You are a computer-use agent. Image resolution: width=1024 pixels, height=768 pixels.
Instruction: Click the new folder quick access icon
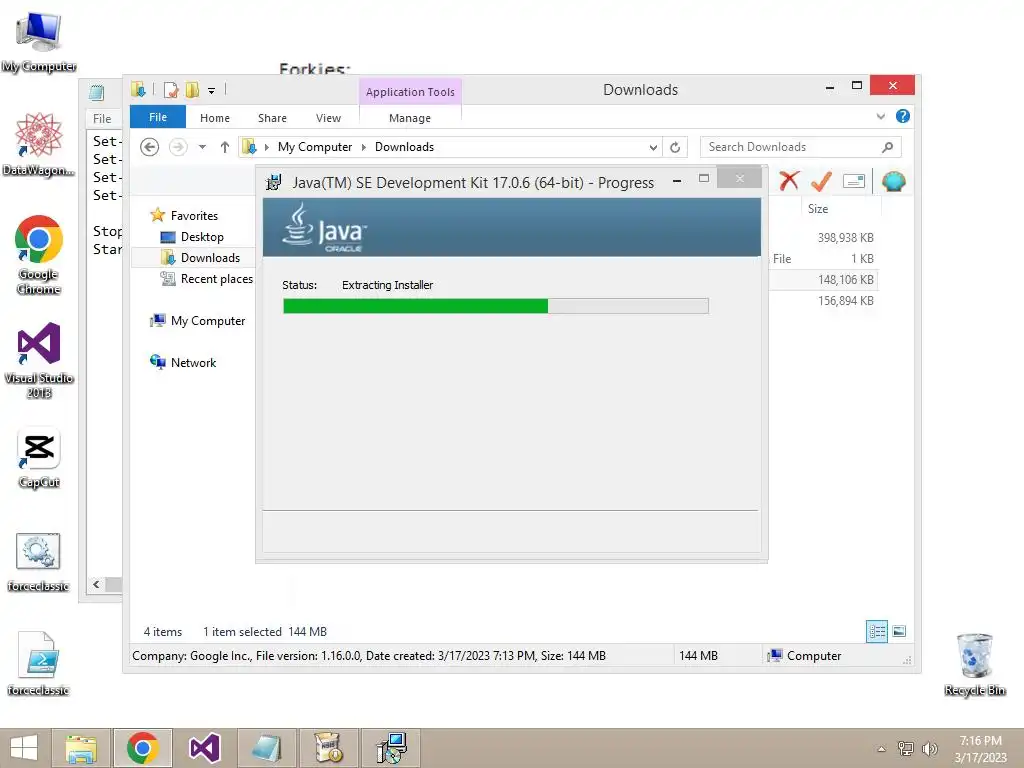tap(192, 90)
